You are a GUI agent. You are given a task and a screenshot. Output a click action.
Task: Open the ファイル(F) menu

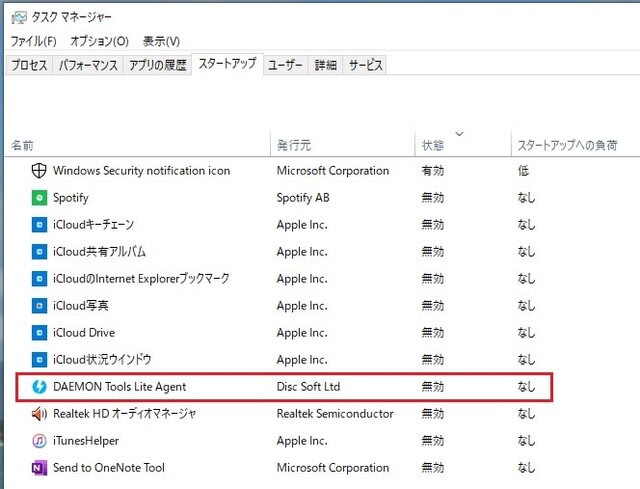33,41
